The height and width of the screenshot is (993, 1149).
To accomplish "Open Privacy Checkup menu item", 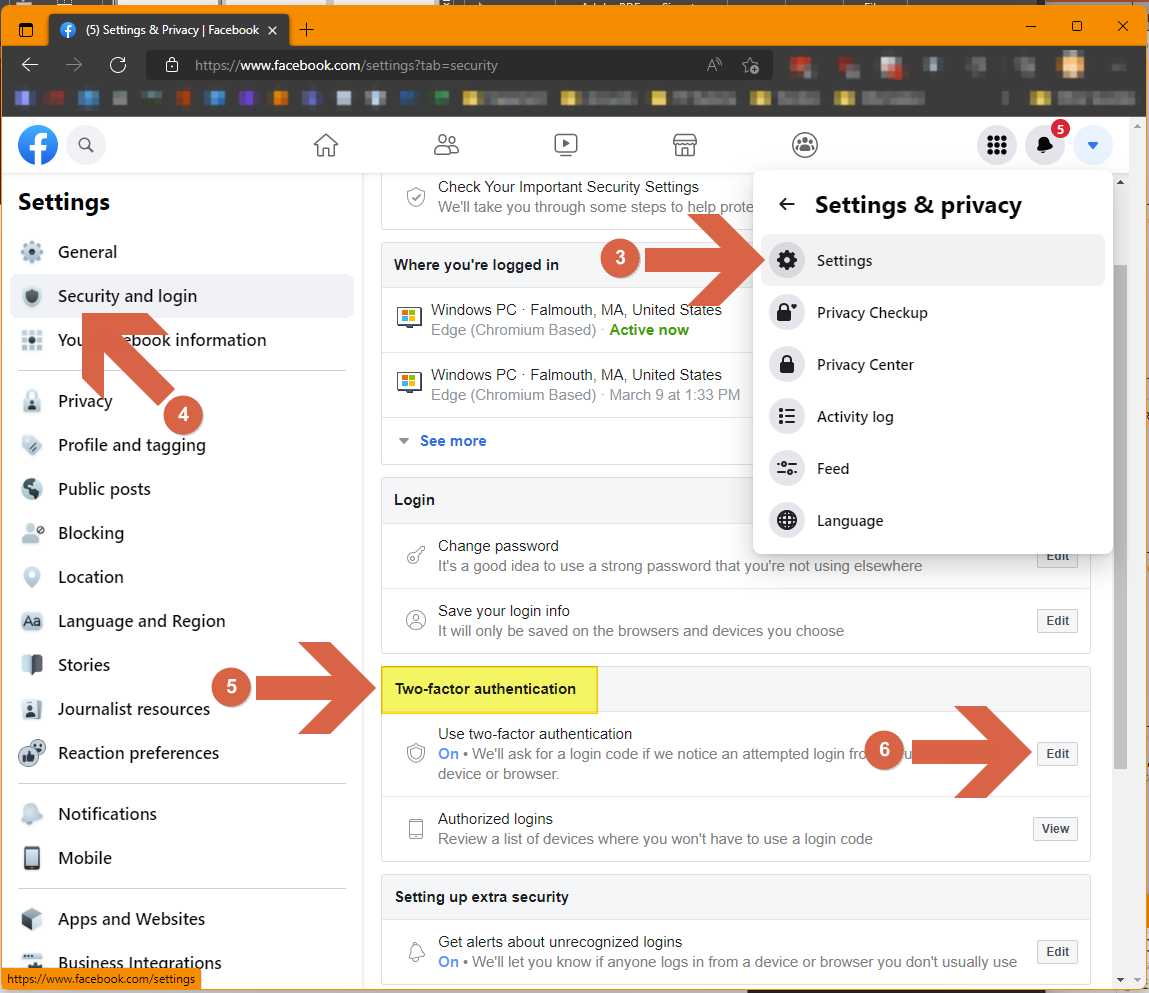I will click(932, 312).
